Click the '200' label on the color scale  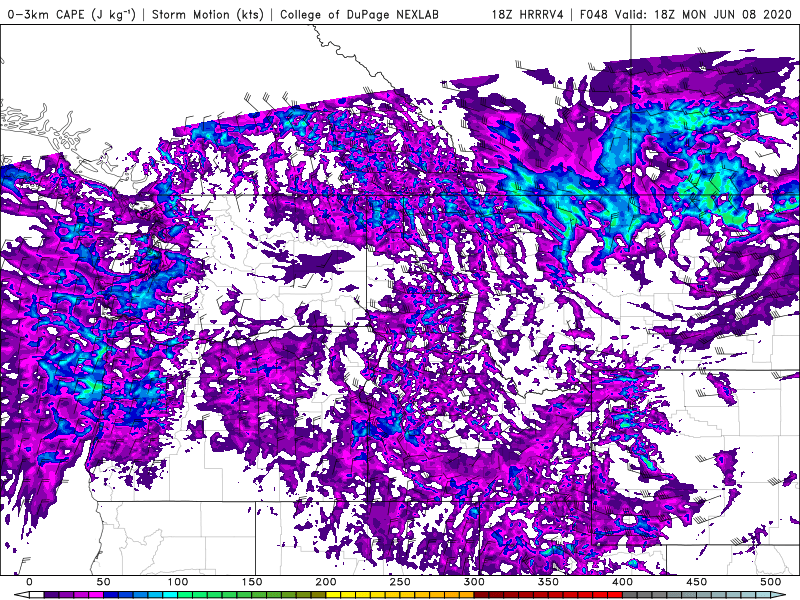326,582
